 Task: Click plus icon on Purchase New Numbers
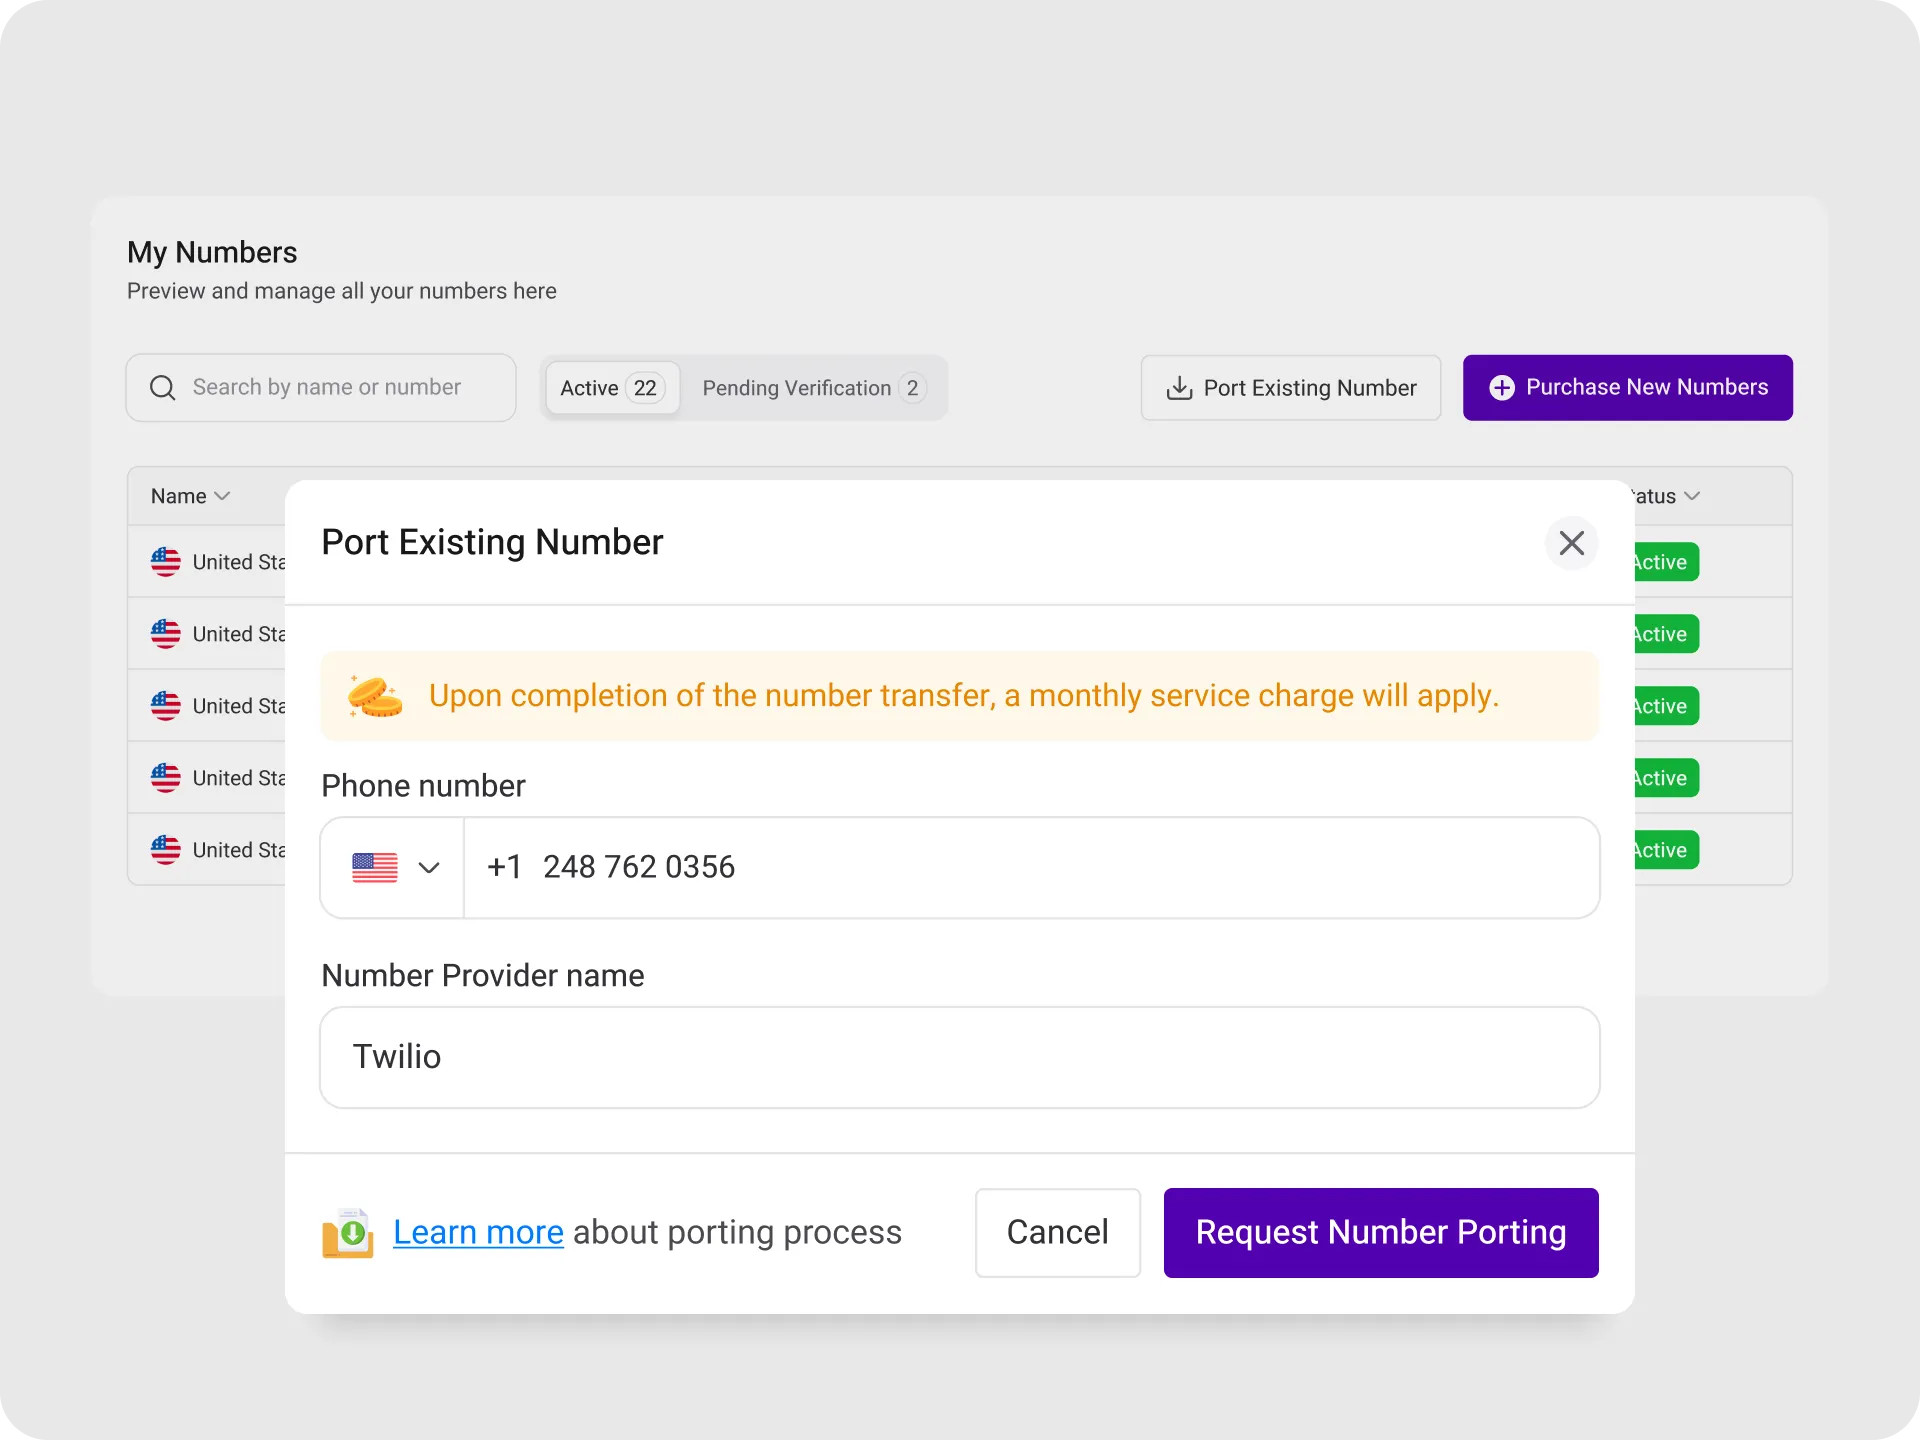point(1501,388)
